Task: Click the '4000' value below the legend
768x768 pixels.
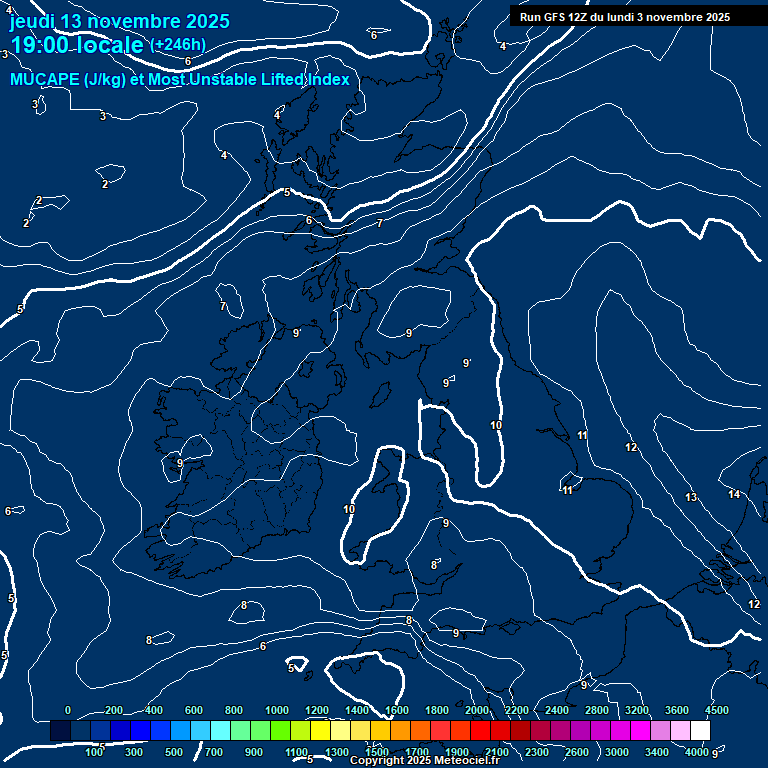Action: pyautogui.click(x=697, y=752)
